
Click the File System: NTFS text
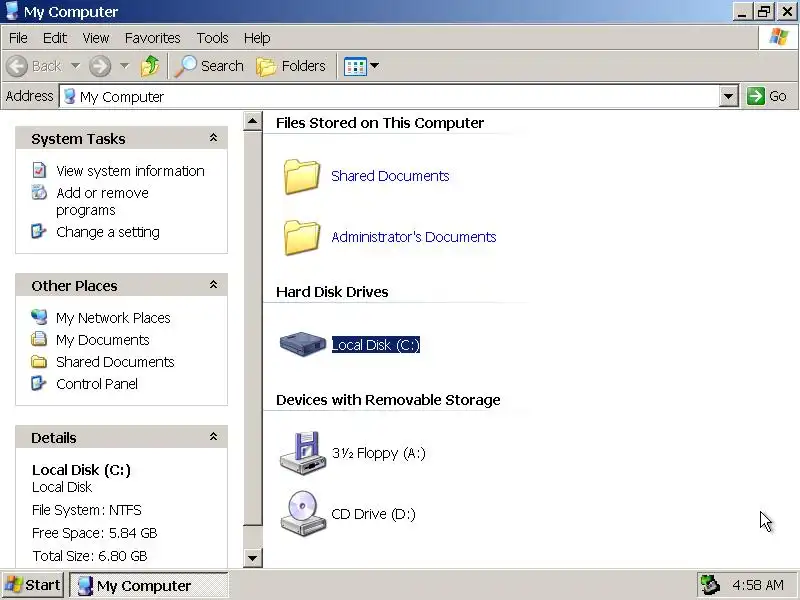pyautogui.click(x=87, y=510)
